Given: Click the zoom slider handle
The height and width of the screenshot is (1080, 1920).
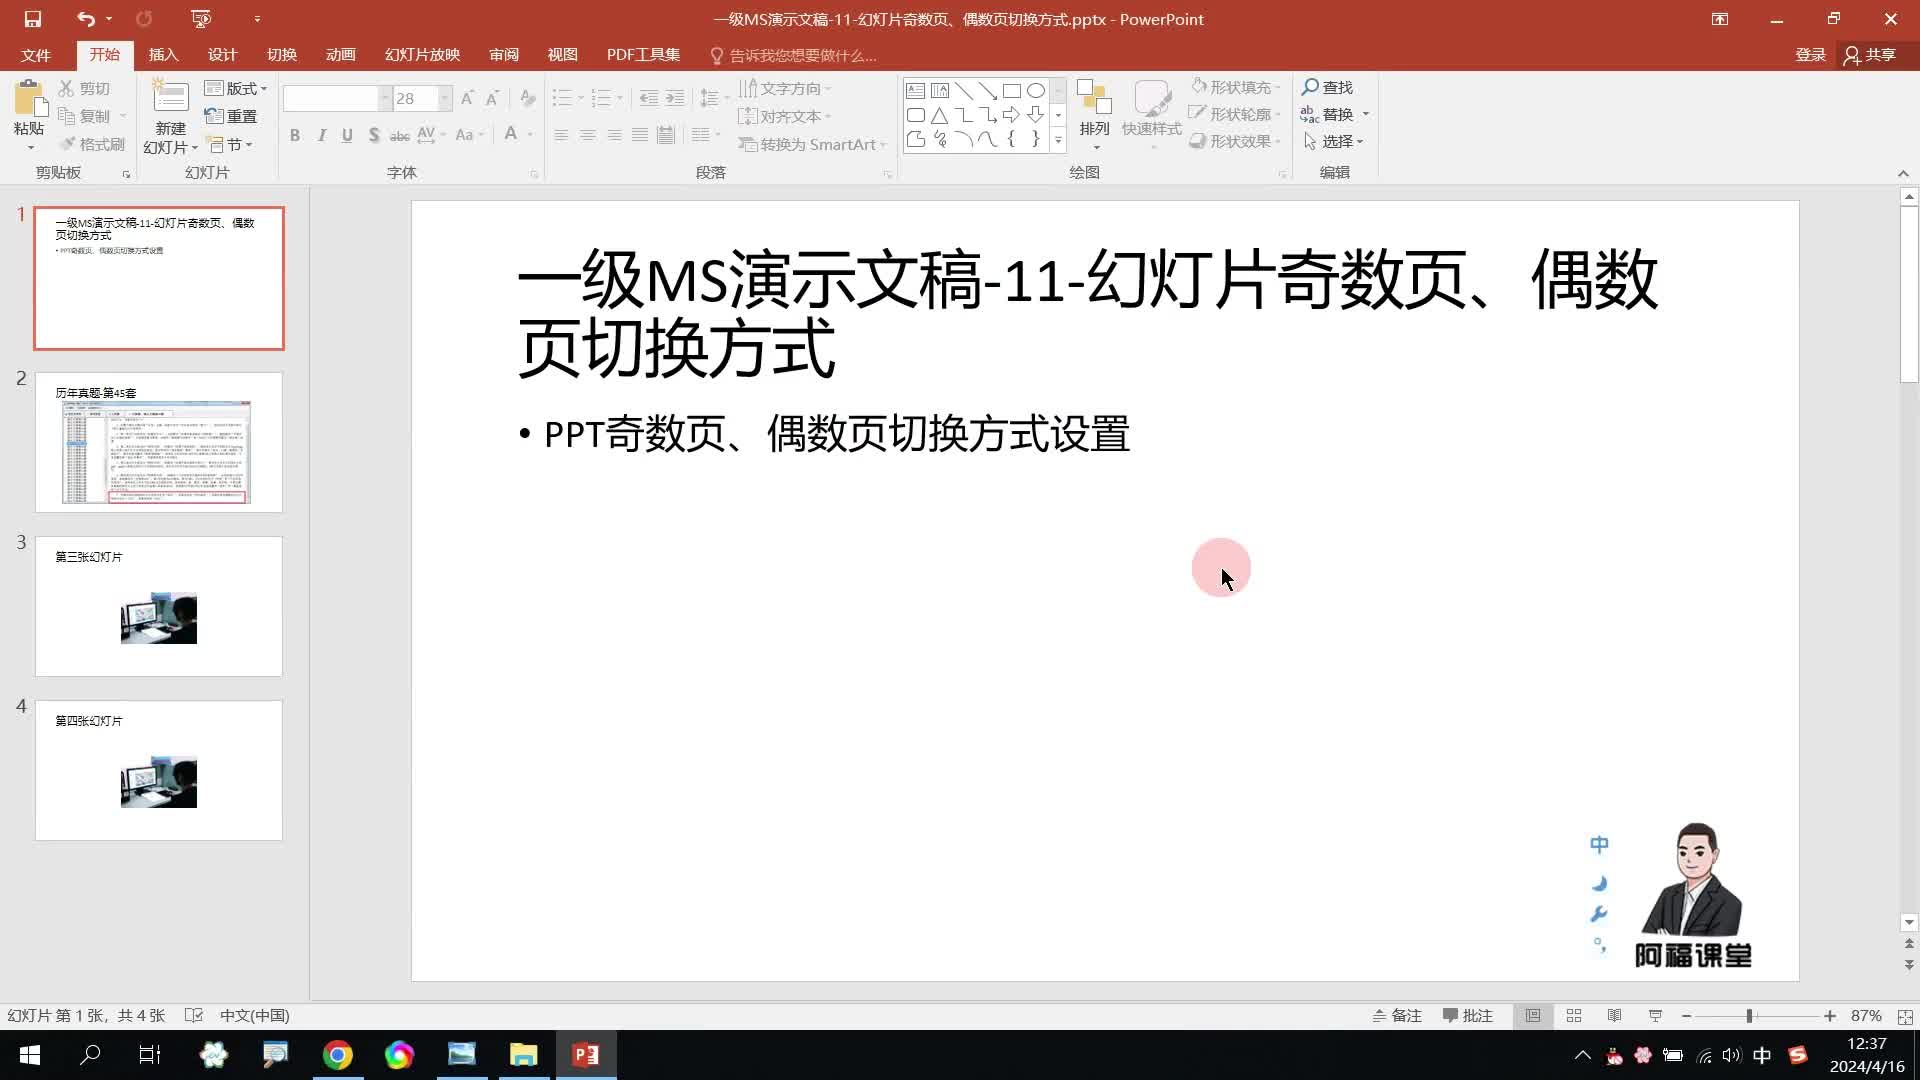Looking at the screenshot, I should pos(1749,1016).
